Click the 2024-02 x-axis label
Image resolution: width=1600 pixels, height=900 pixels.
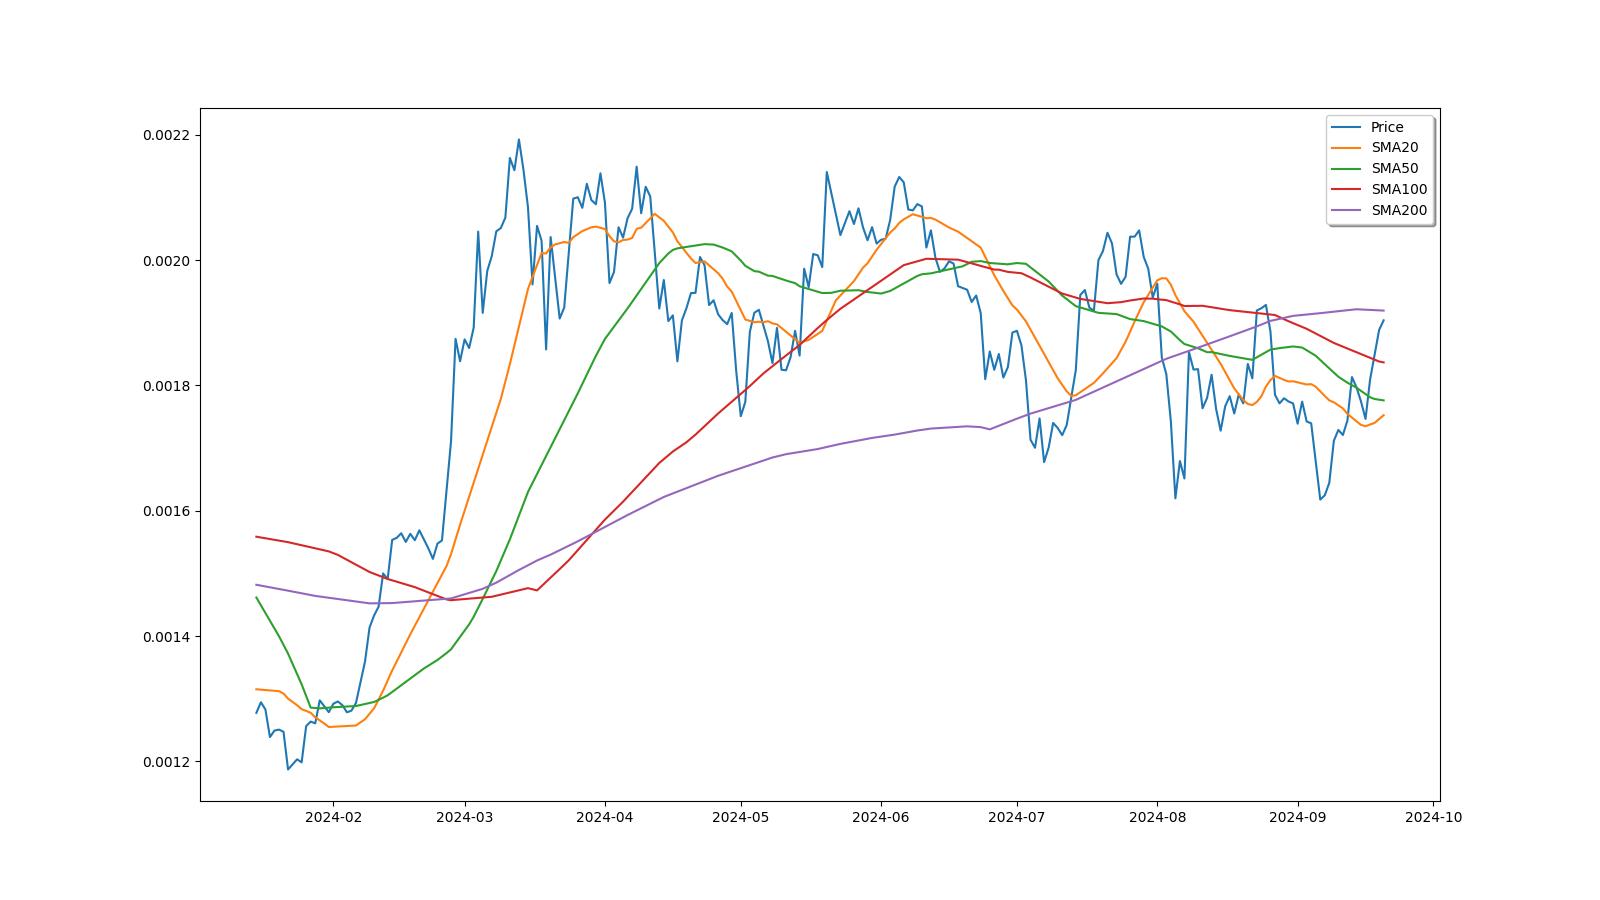pyautogui.click(x=333, y=817)
